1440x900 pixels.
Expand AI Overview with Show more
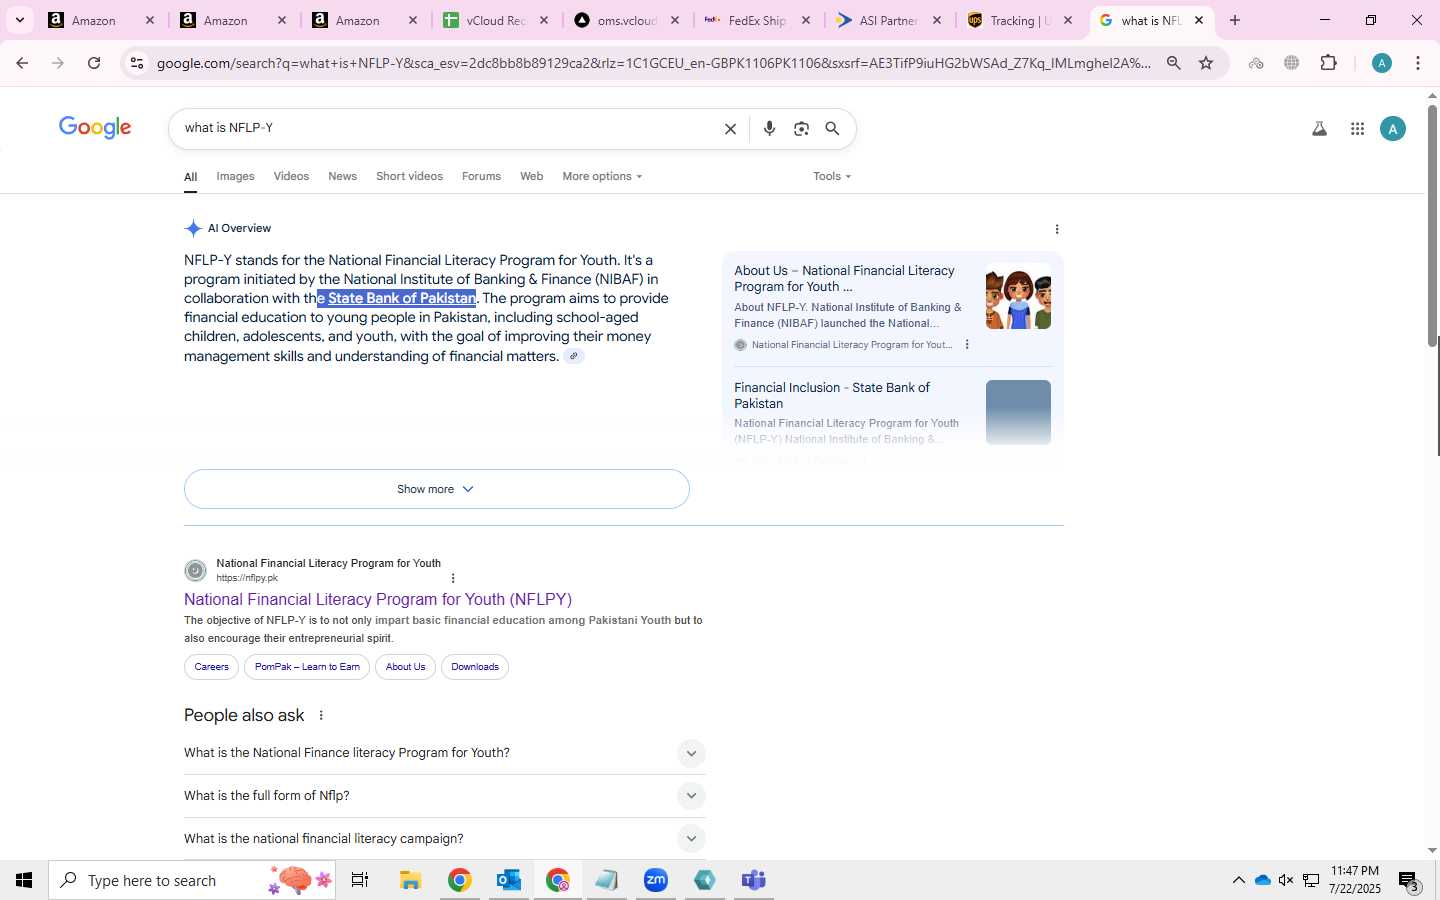(x=436, y=489)
